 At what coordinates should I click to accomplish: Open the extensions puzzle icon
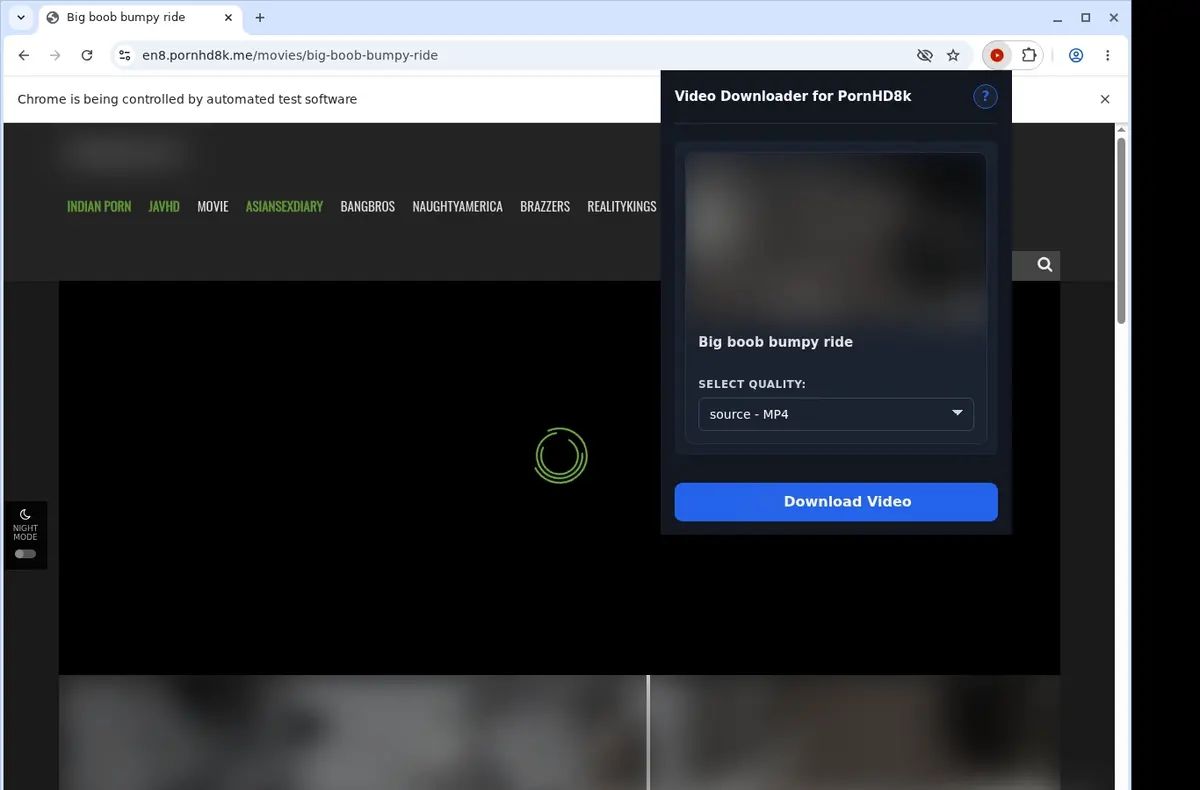point(1029,56)
